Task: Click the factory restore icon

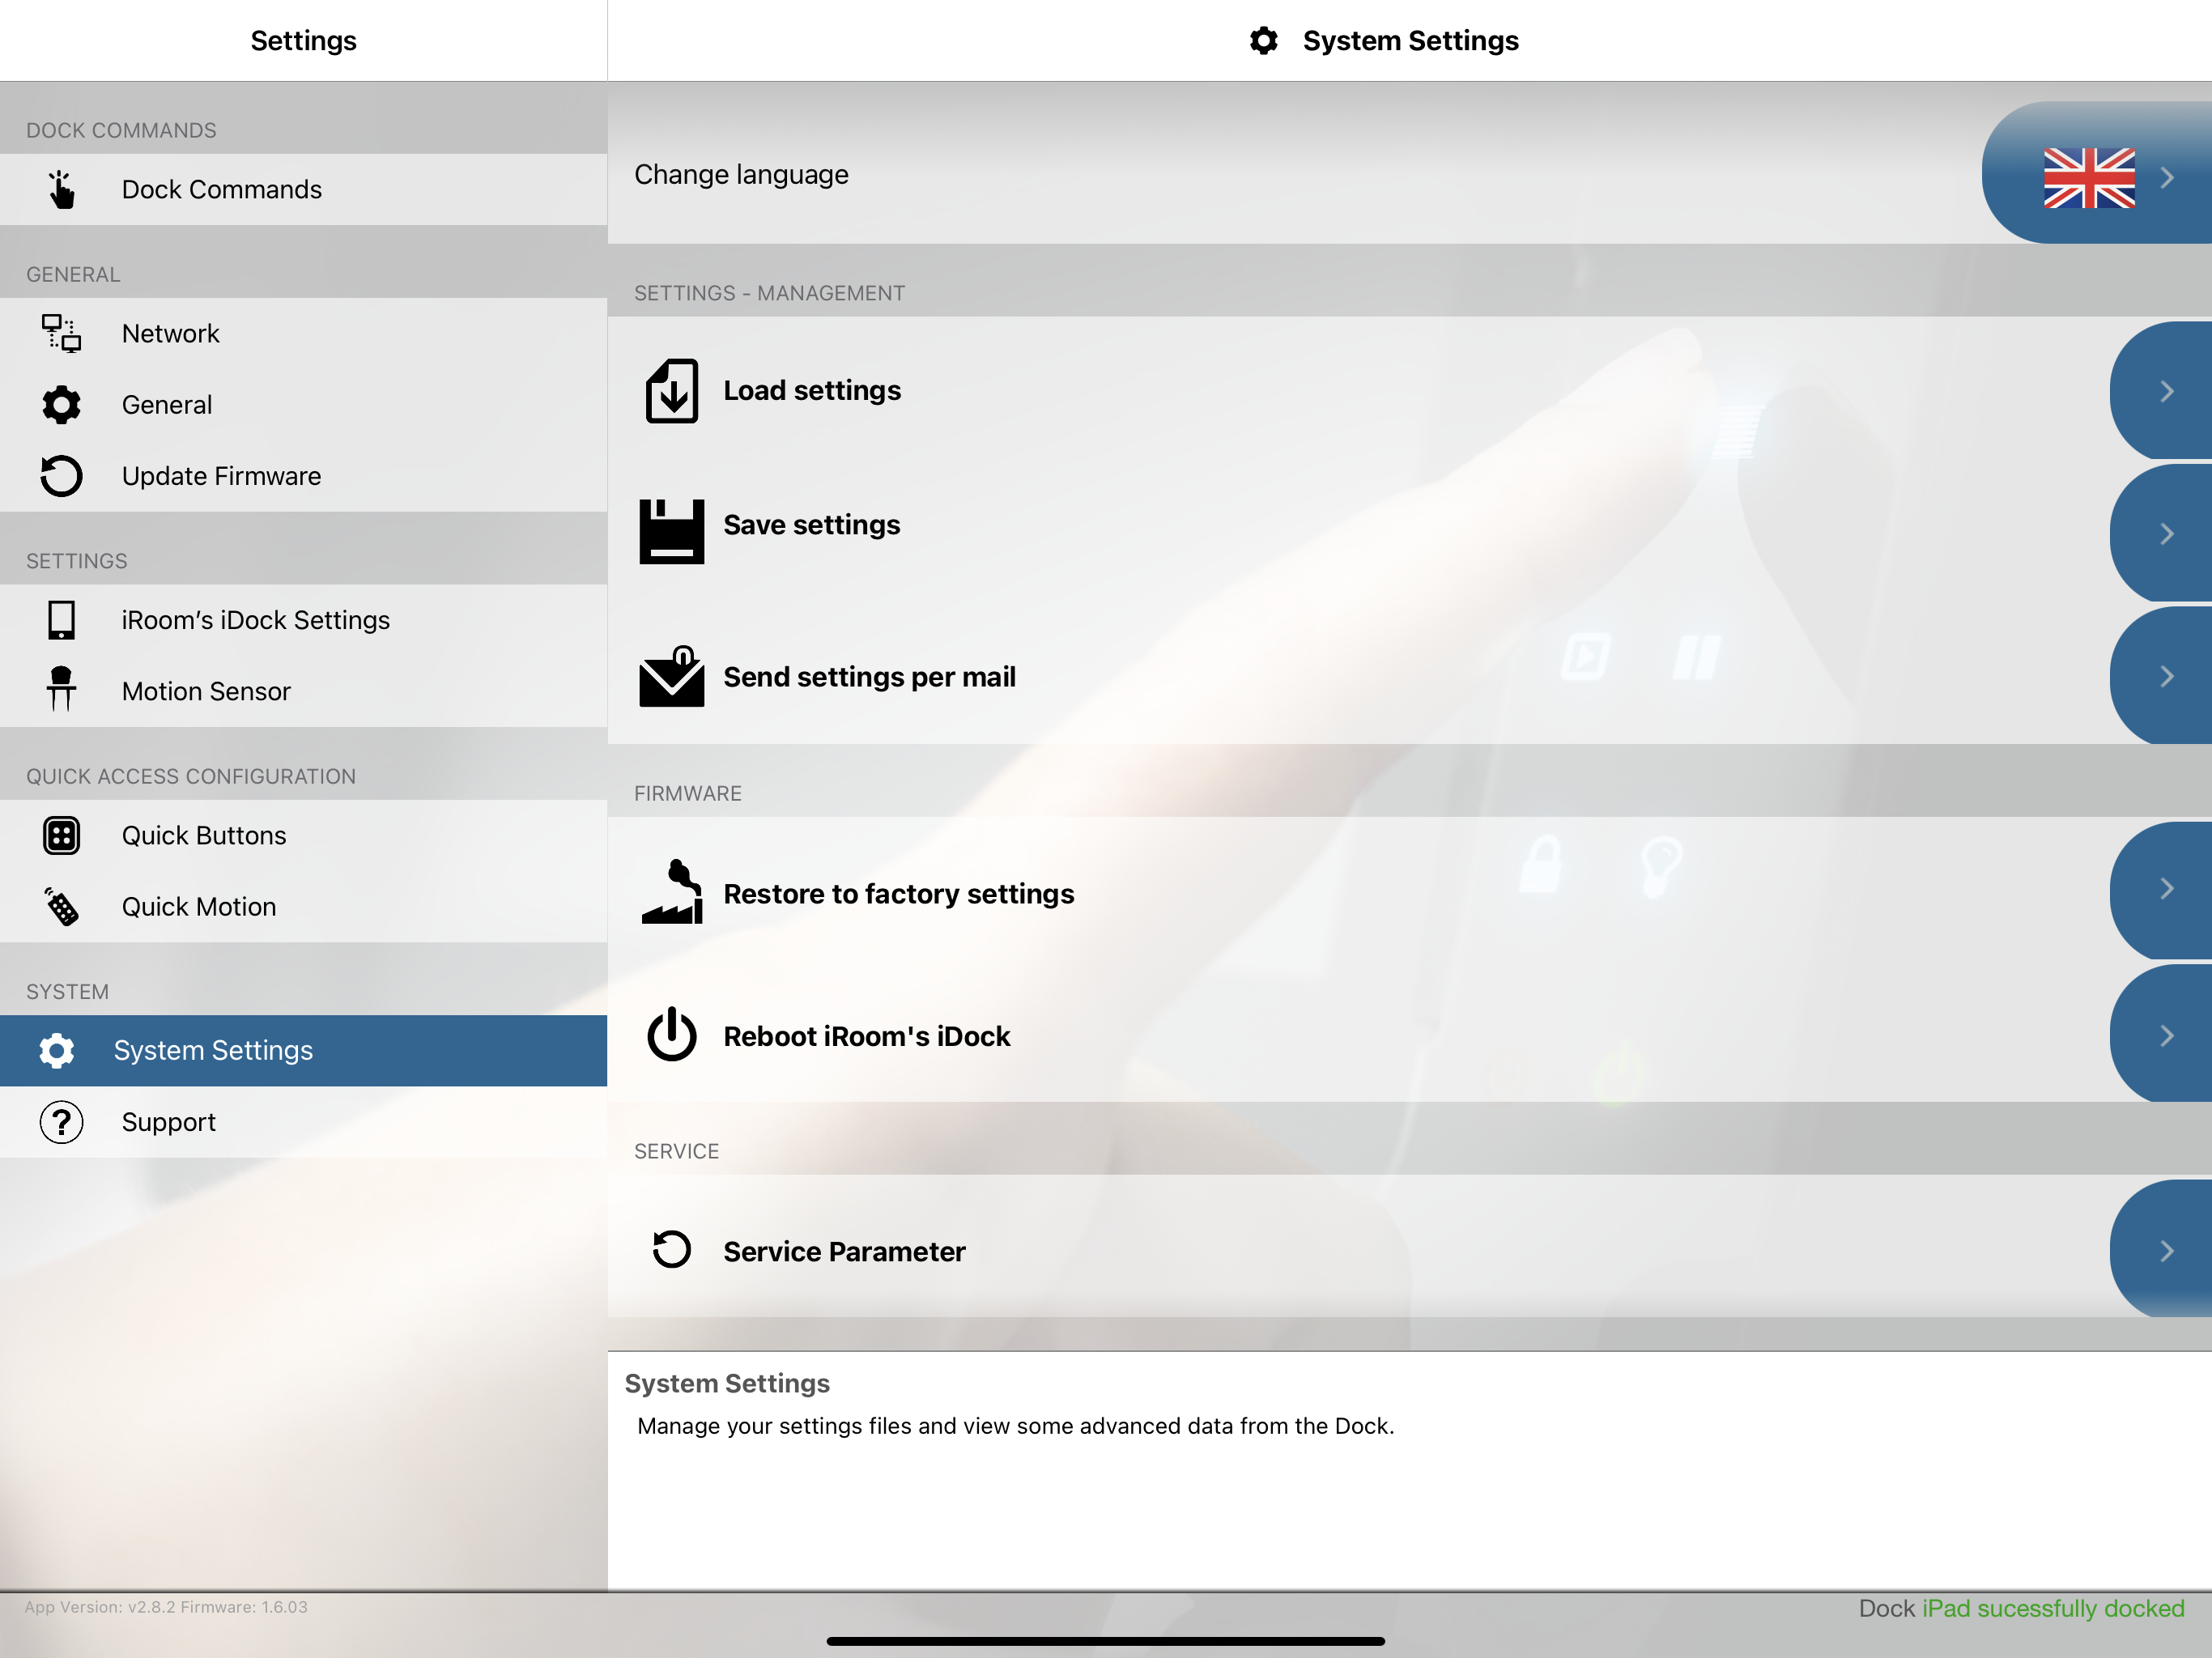Action: point(671,891)
